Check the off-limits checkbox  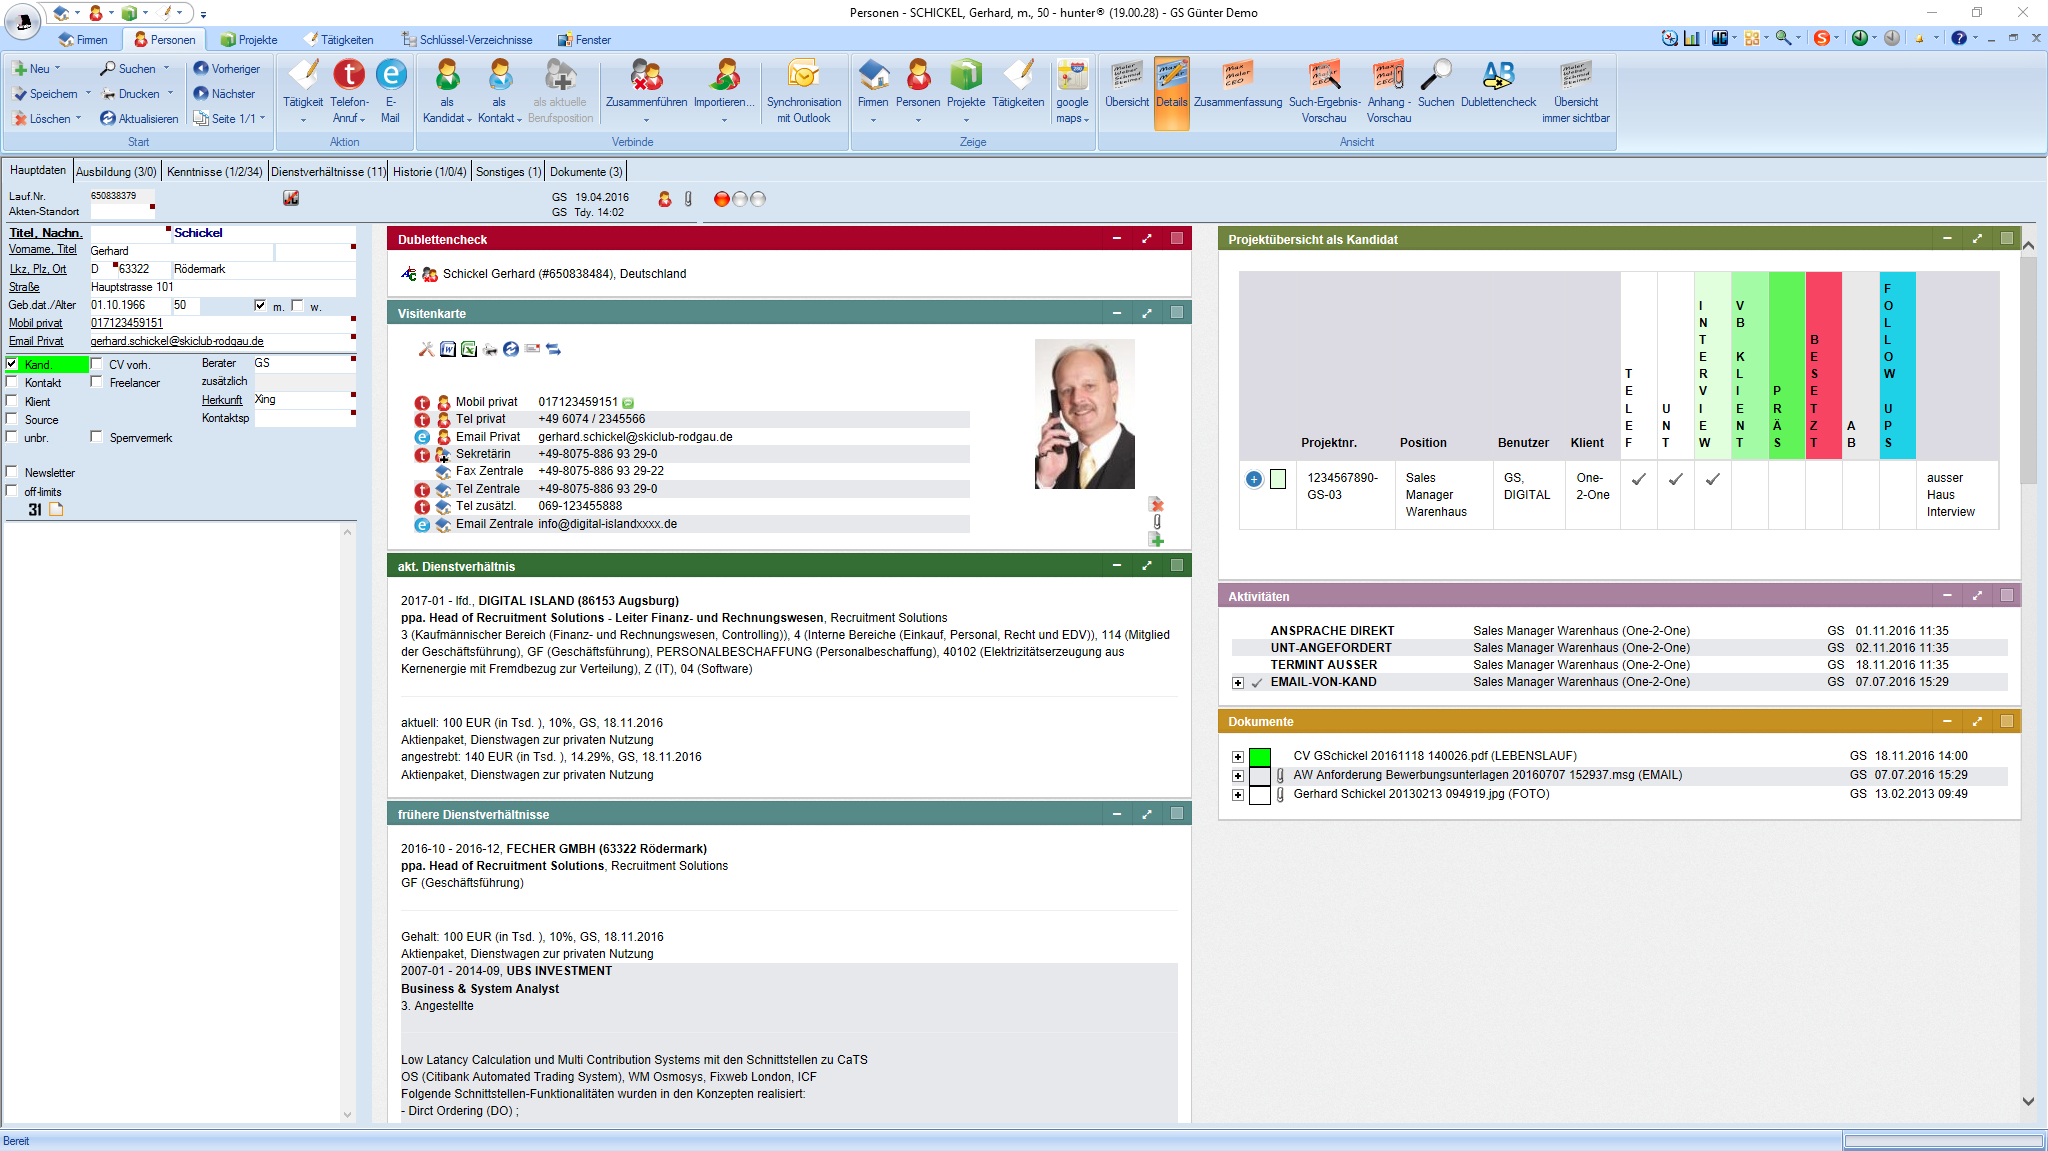(x=12, y=491)
